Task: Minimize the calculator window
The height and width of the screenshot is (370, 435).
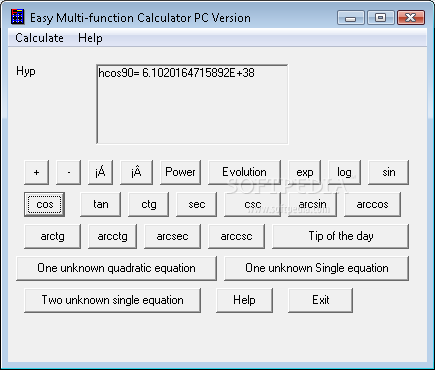Action: [x=351, y=18]
